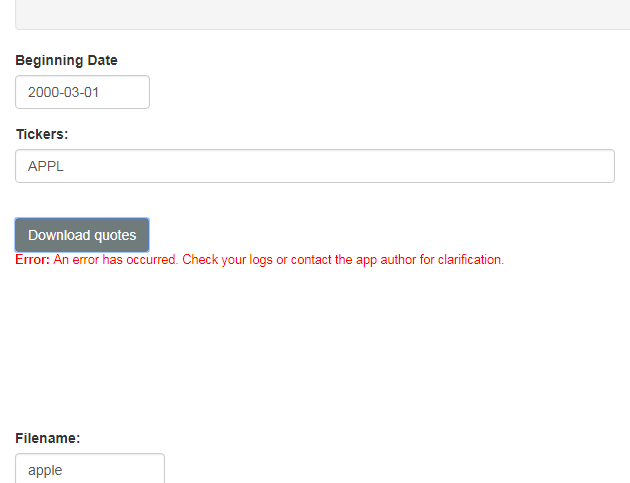This screenshot has height=483, width=630.
Task: Click the bold Error: word
Action: tap(33, 260)
